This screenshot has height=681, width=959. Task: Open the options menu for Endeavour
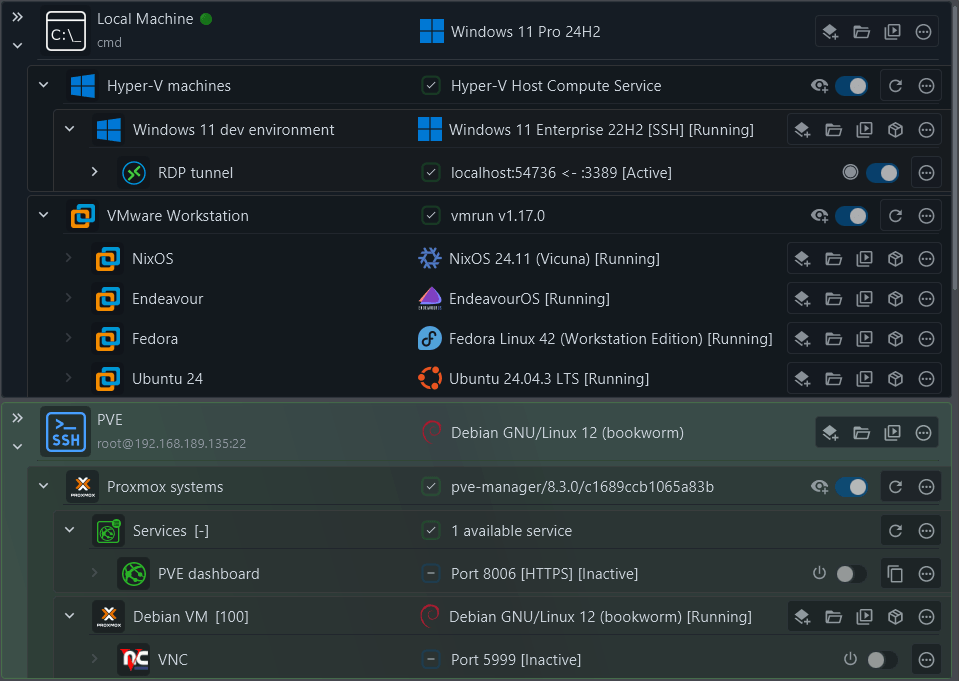926,298
